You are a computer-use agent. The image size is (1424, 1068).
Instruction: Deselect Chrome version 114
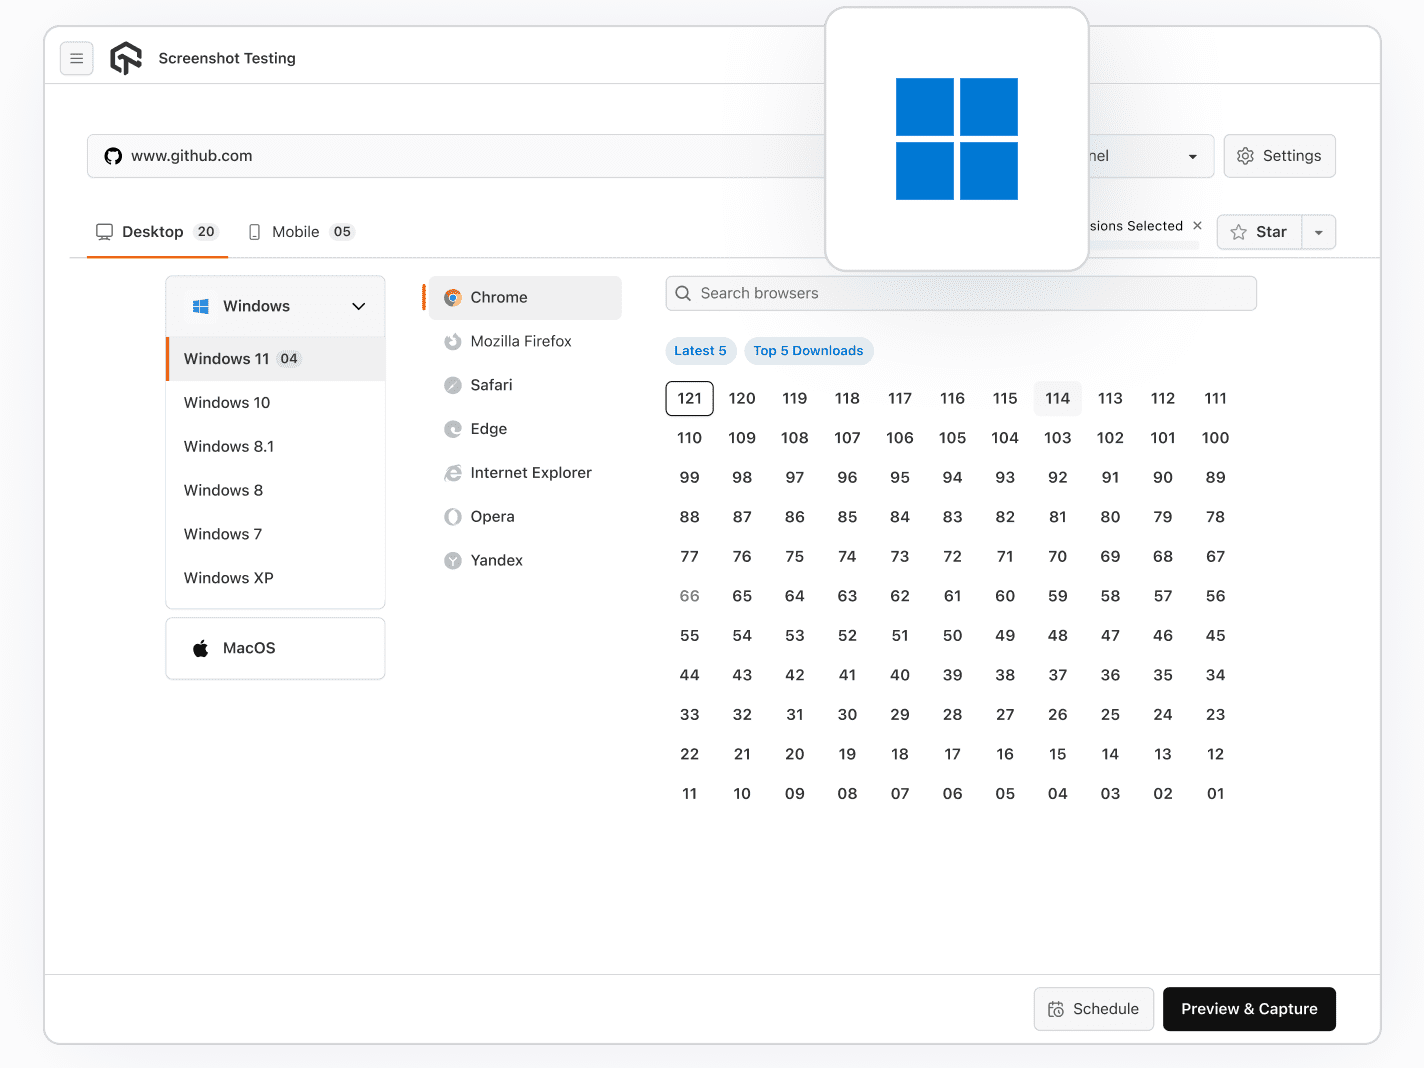coord(1057,398)
